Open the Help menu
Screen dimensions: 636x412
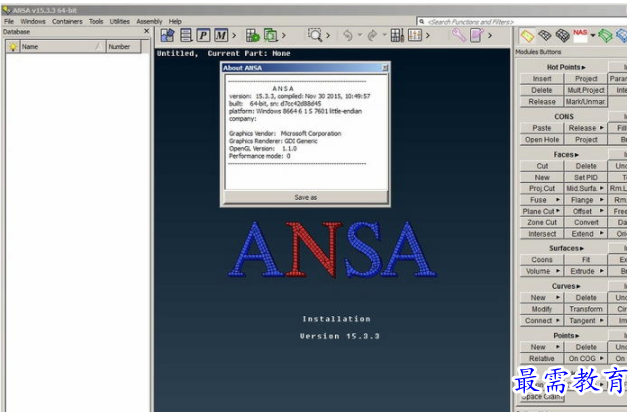(x=175, y=21)
